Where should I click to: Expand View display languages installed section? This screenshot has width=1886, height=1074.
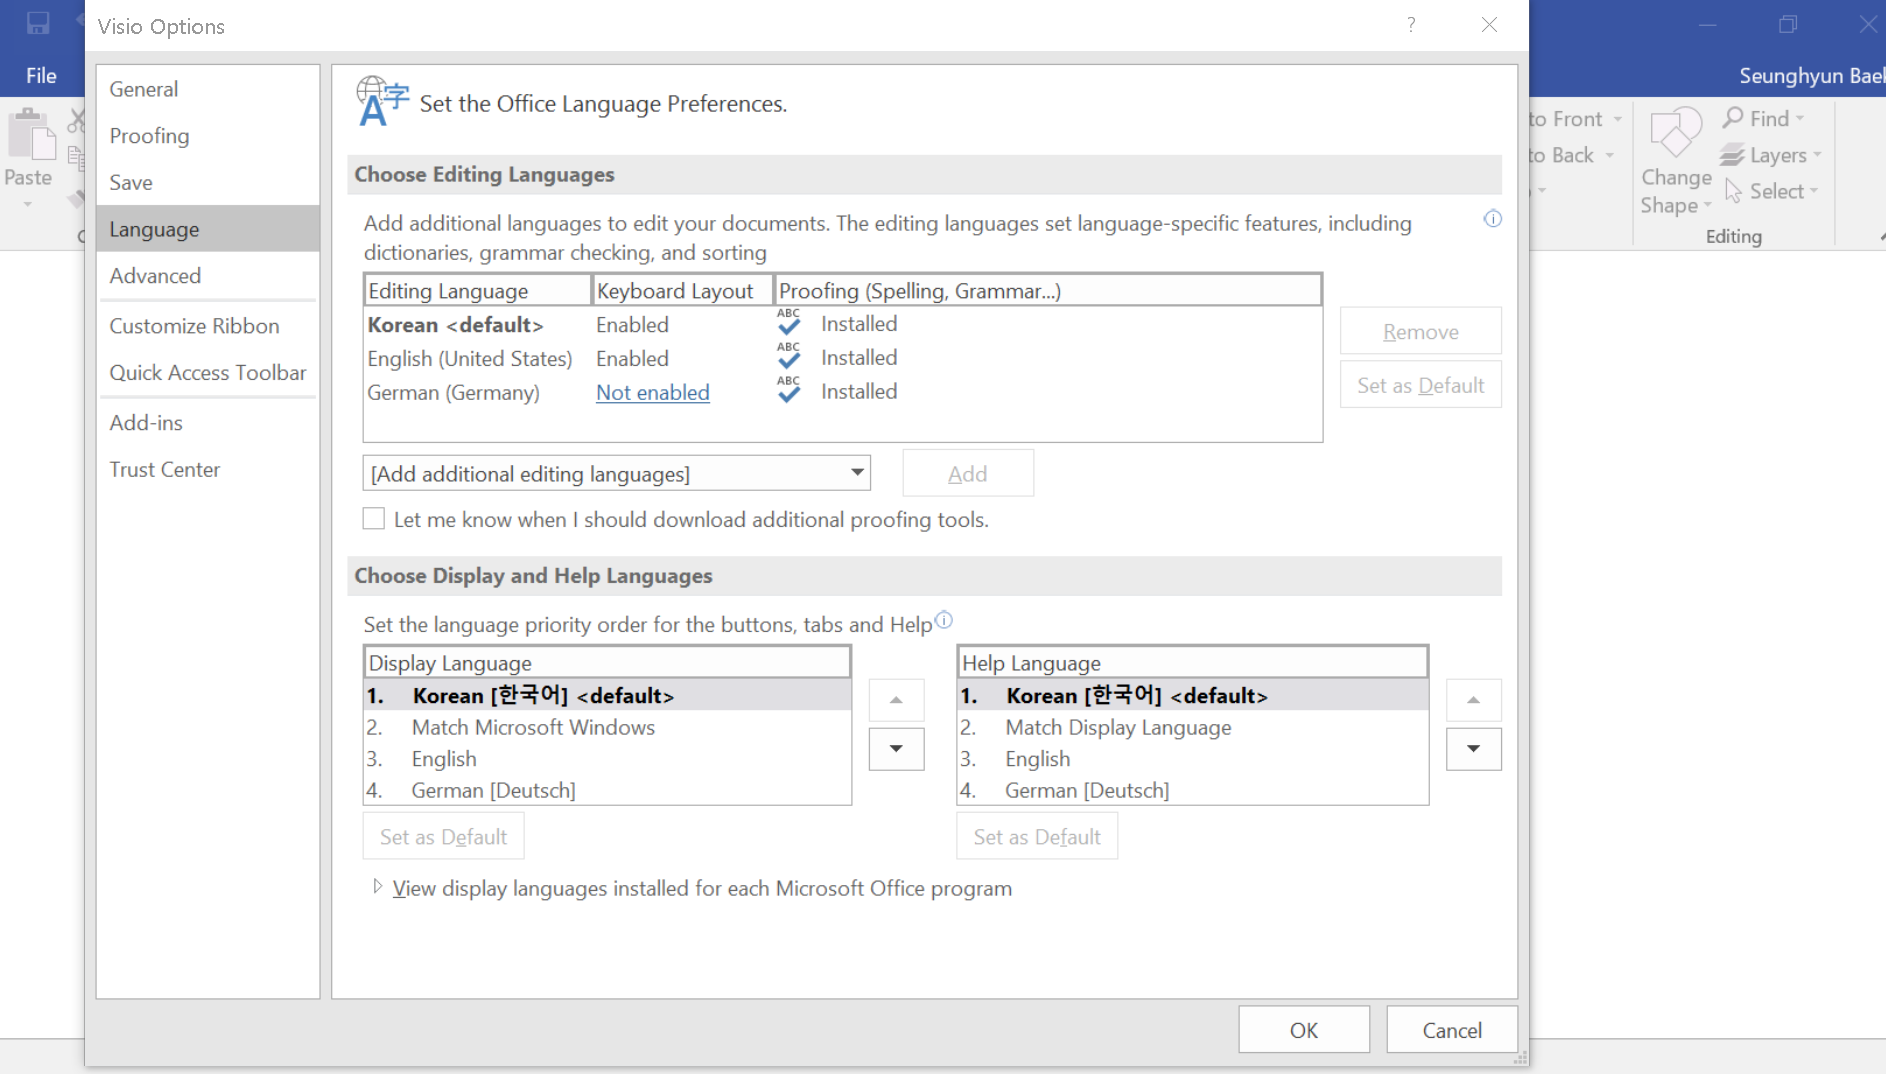377,887
